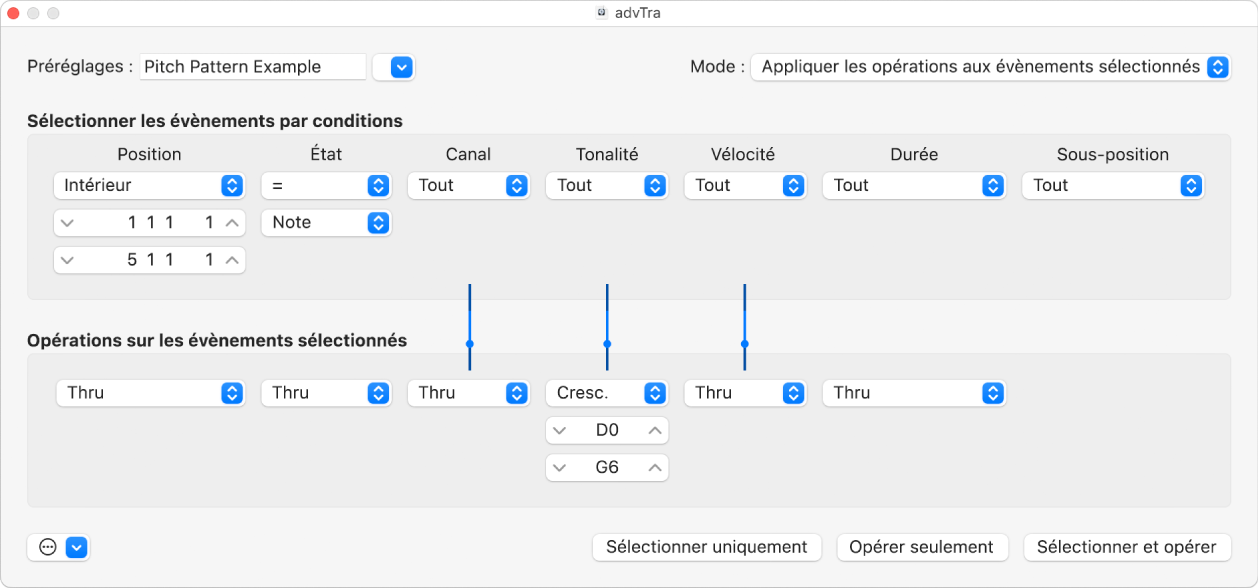Open the Note status type menu
Screen dimensions: 1258x588
(x=325, y=222)
